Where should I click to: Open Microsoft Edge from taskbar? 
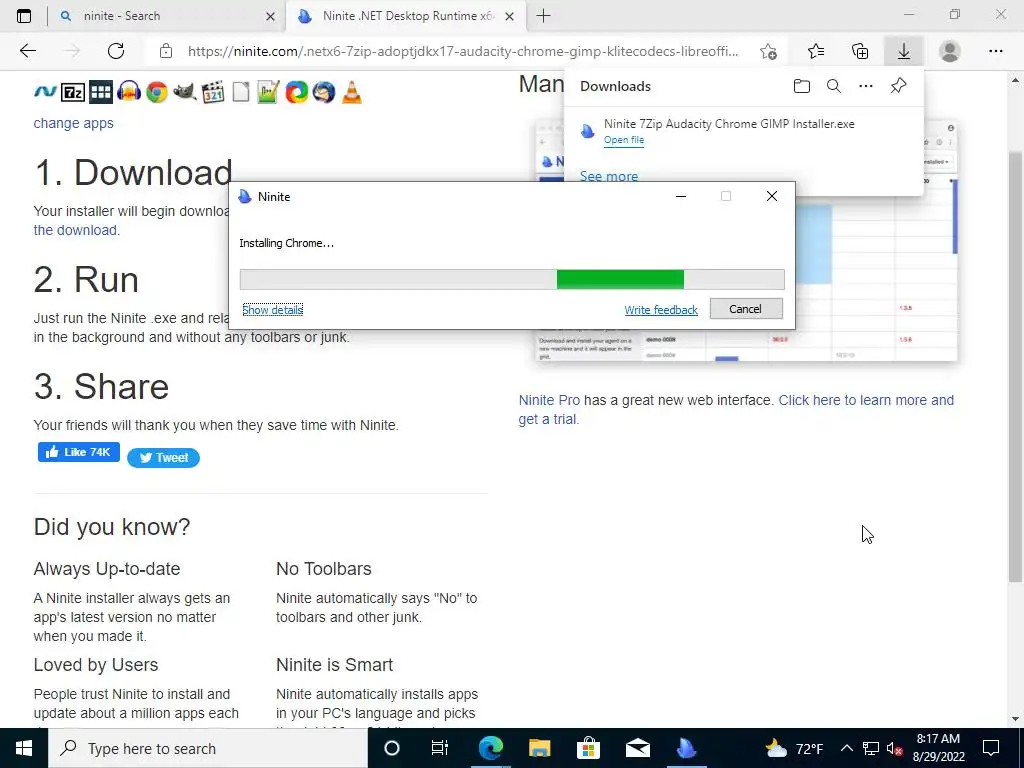click(x=490, y=748)
